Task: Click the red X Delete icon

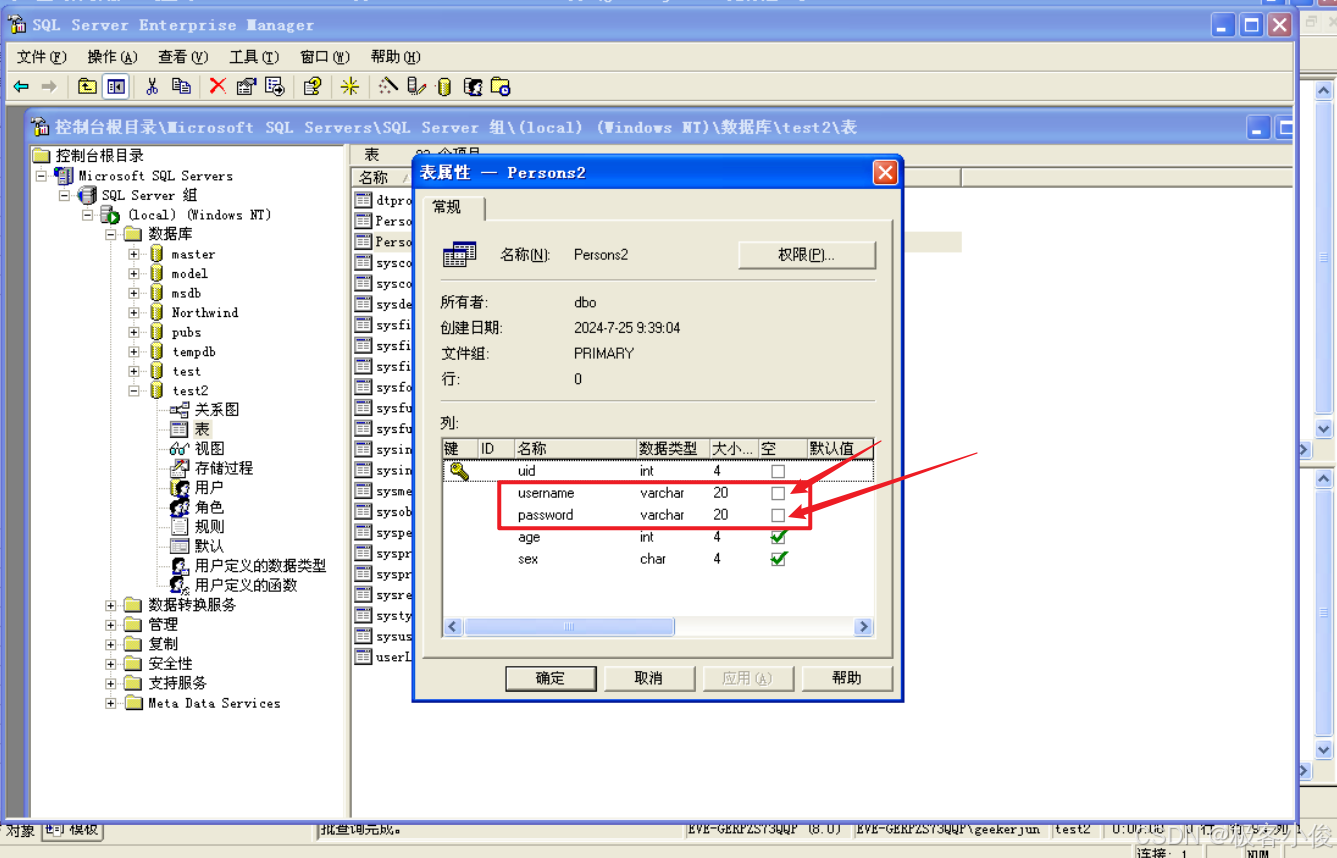Action: click(x=217, y=87)
